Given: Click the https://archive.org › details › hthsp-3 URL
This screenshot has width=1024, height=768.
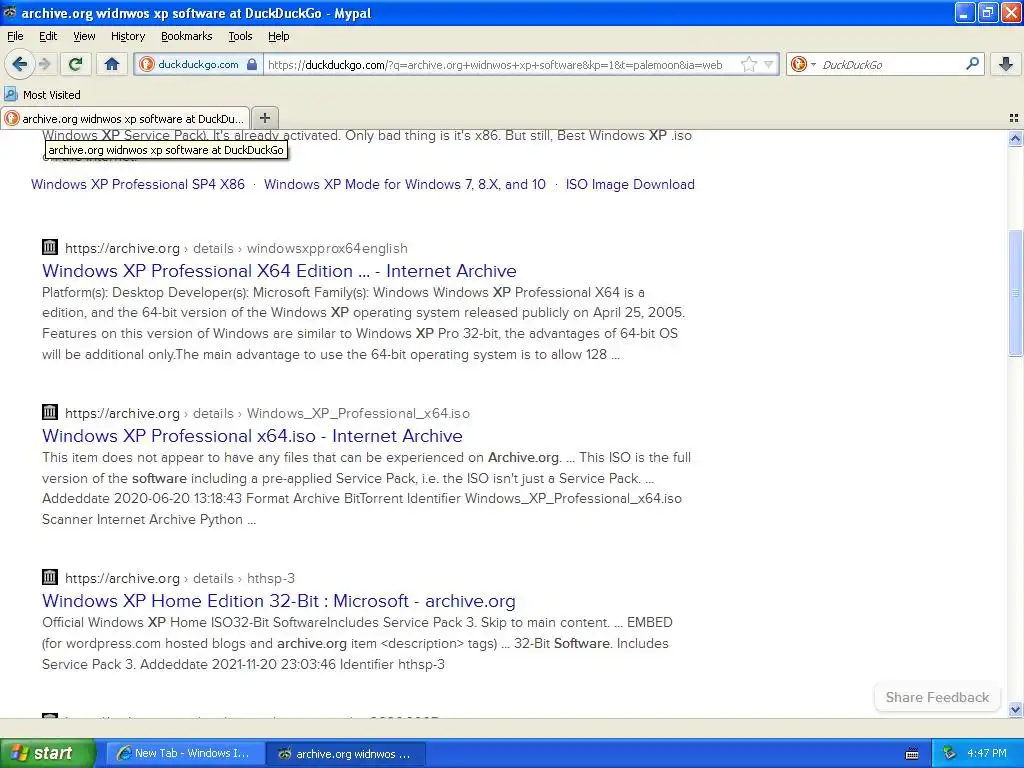Looking at the screenshot, I should [180, 579].
